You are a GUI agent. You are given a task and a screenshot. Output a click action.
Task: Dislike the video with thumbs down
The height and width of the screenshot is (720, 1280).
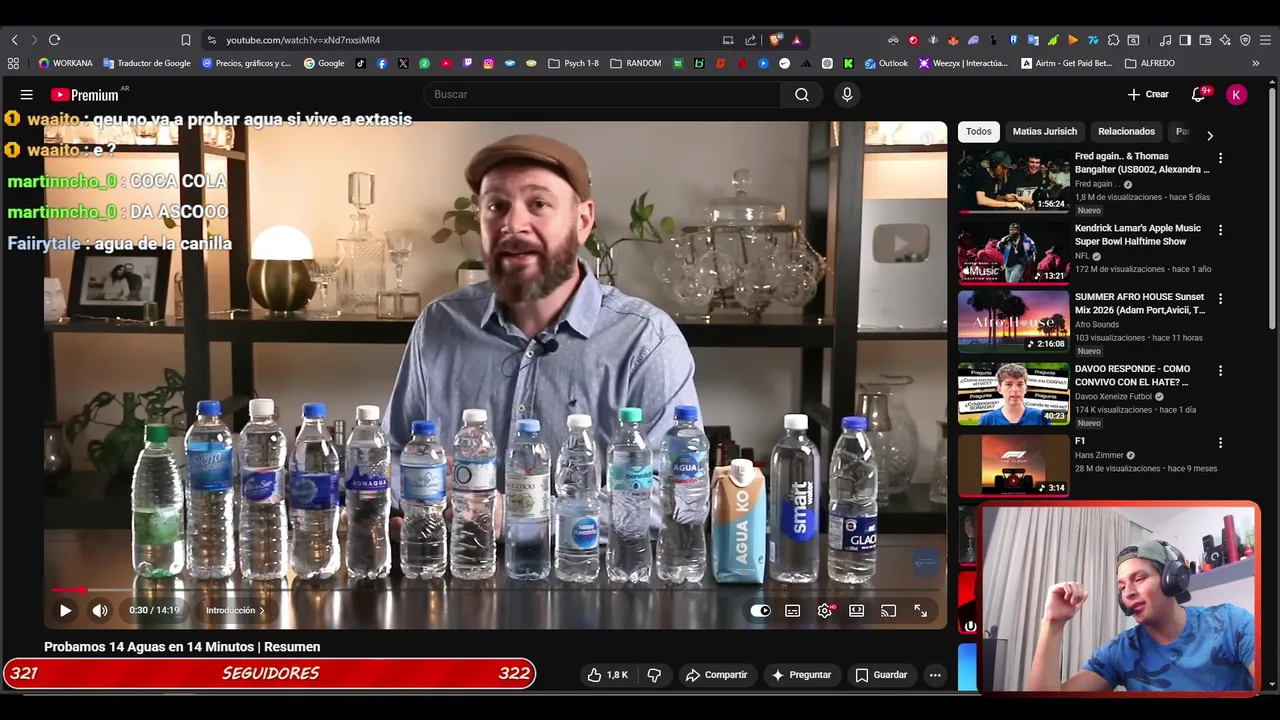pyautogui.click(x=654, y=675)
